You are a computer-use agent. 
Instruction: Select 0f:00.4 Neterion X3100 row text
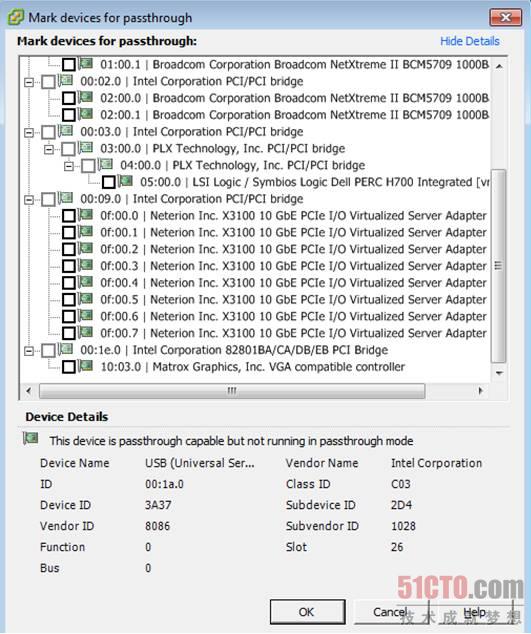tap(293, 283)
